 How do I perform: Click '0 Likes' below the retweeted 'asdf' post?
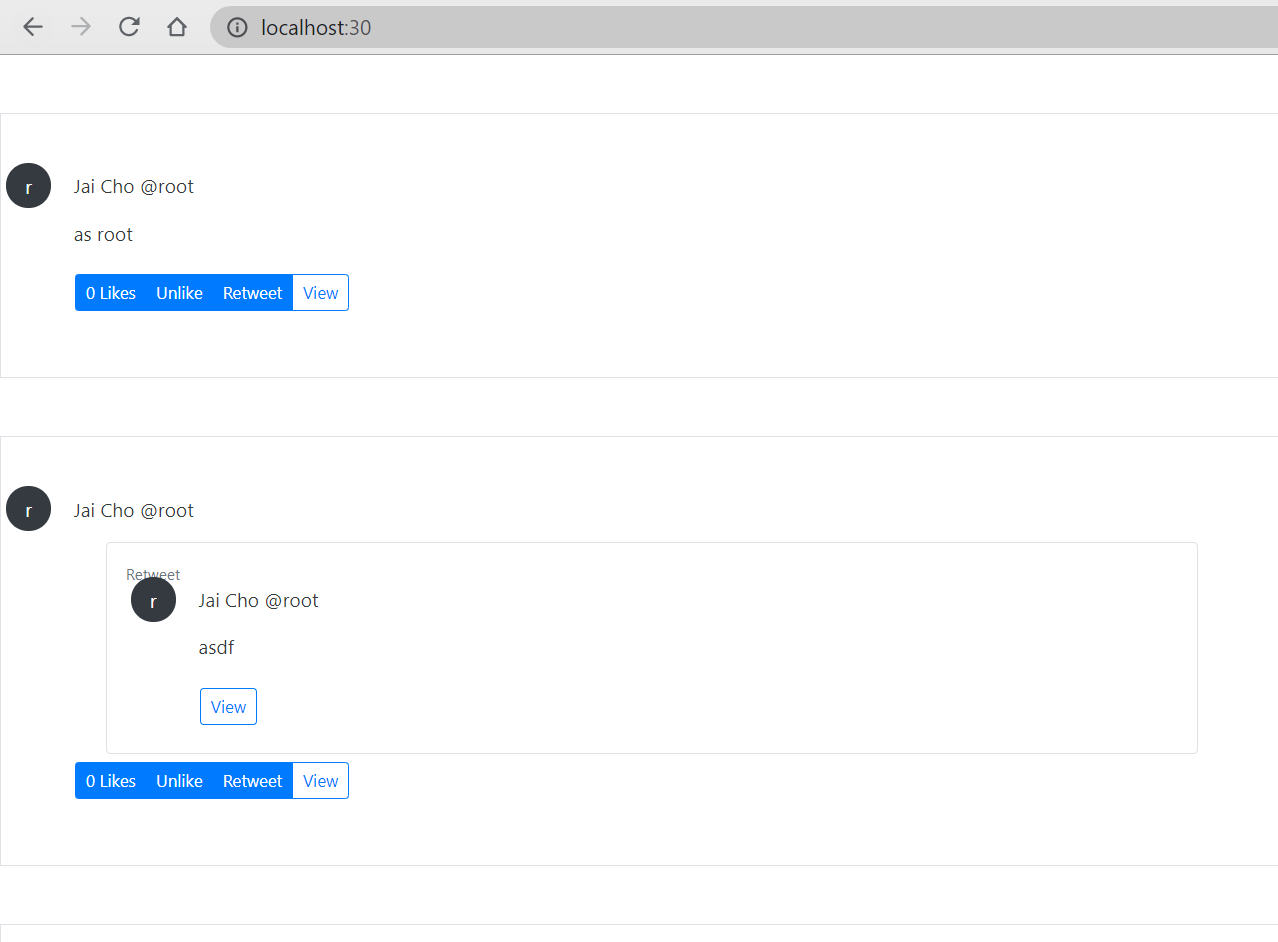pos(111,781)
